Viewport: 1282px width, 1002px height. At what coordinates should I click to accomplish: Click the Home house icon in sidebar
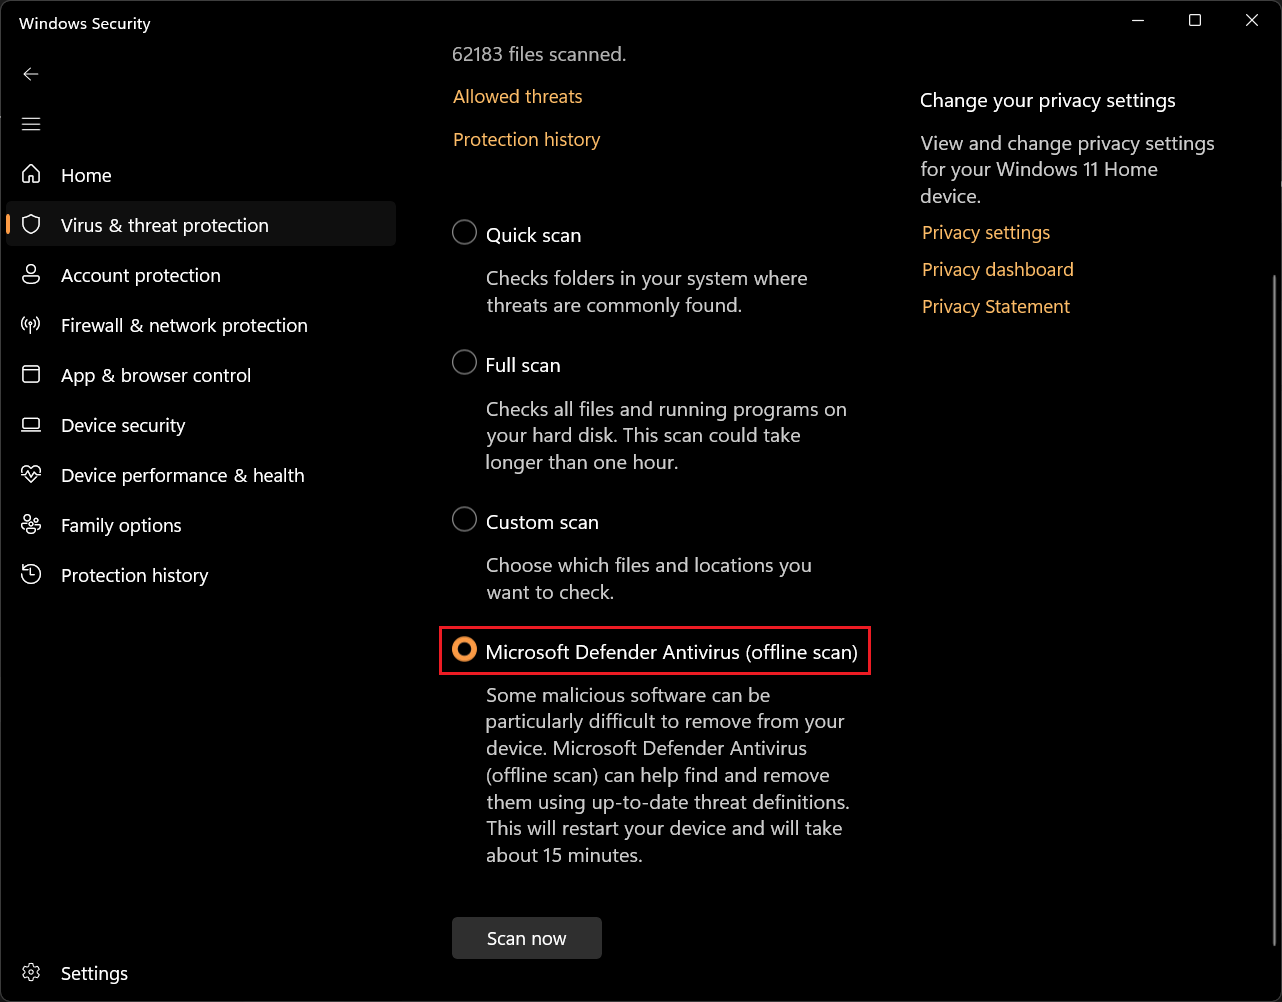click(x=31, y=175)
